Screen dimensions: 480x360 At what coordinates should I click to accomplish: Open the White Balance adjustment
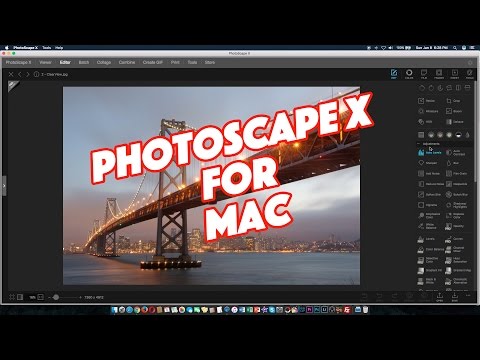[427, 226]
